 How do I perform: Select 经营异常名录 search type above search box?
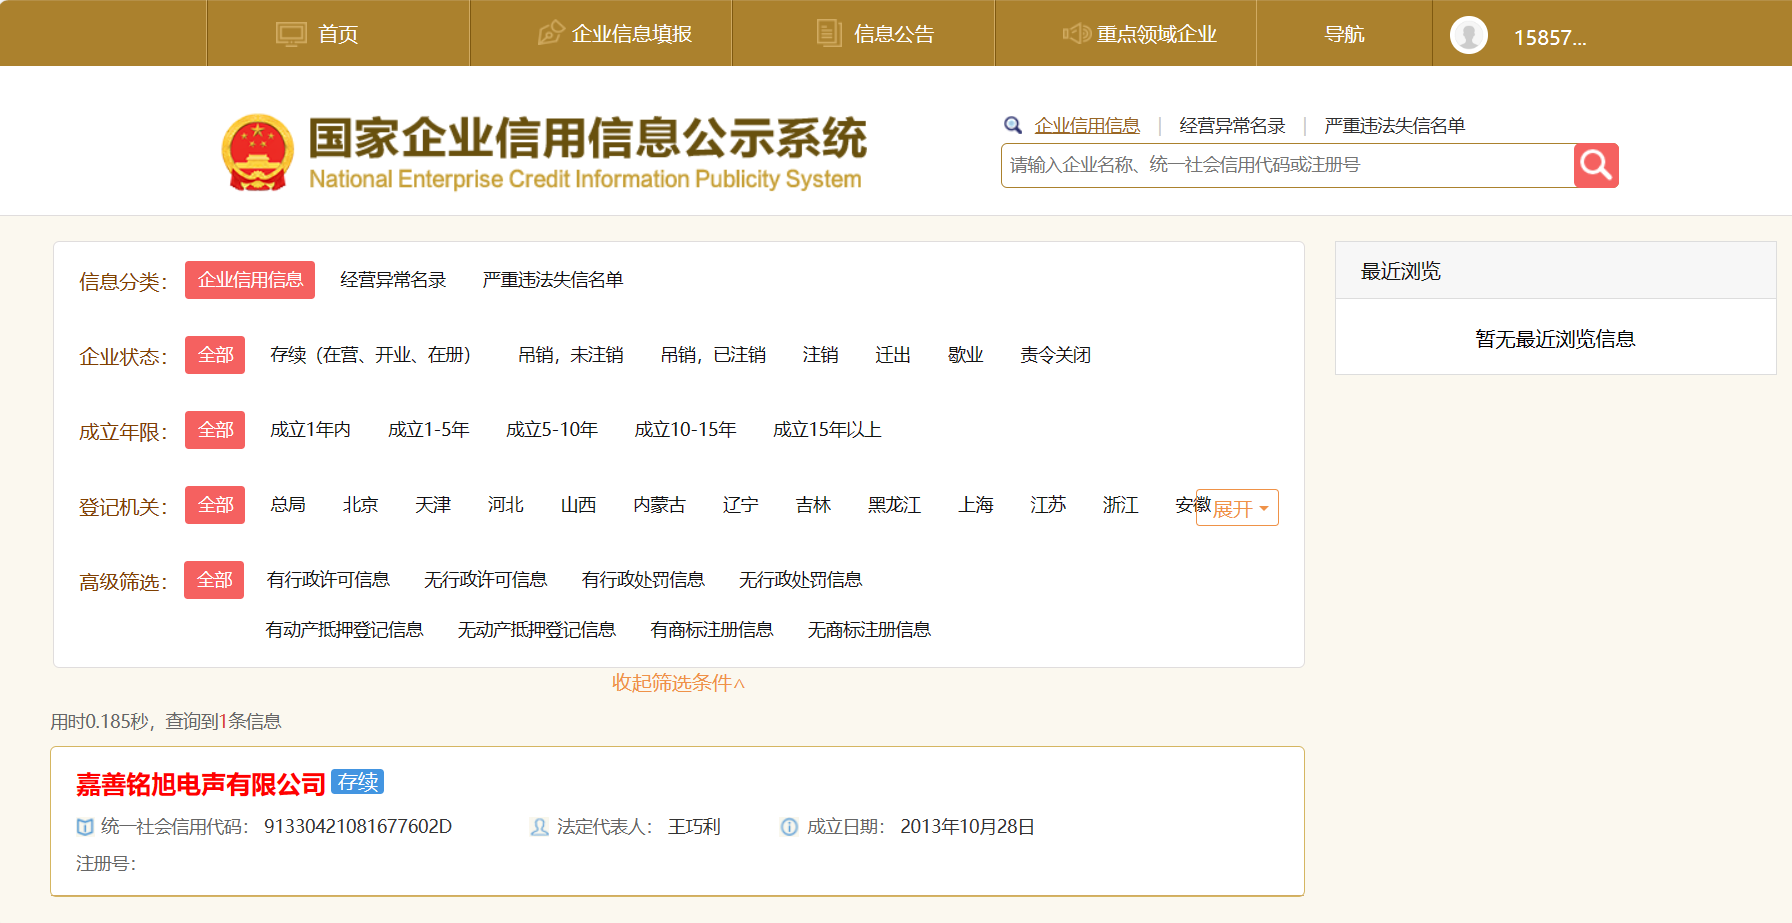(1232, 125)
